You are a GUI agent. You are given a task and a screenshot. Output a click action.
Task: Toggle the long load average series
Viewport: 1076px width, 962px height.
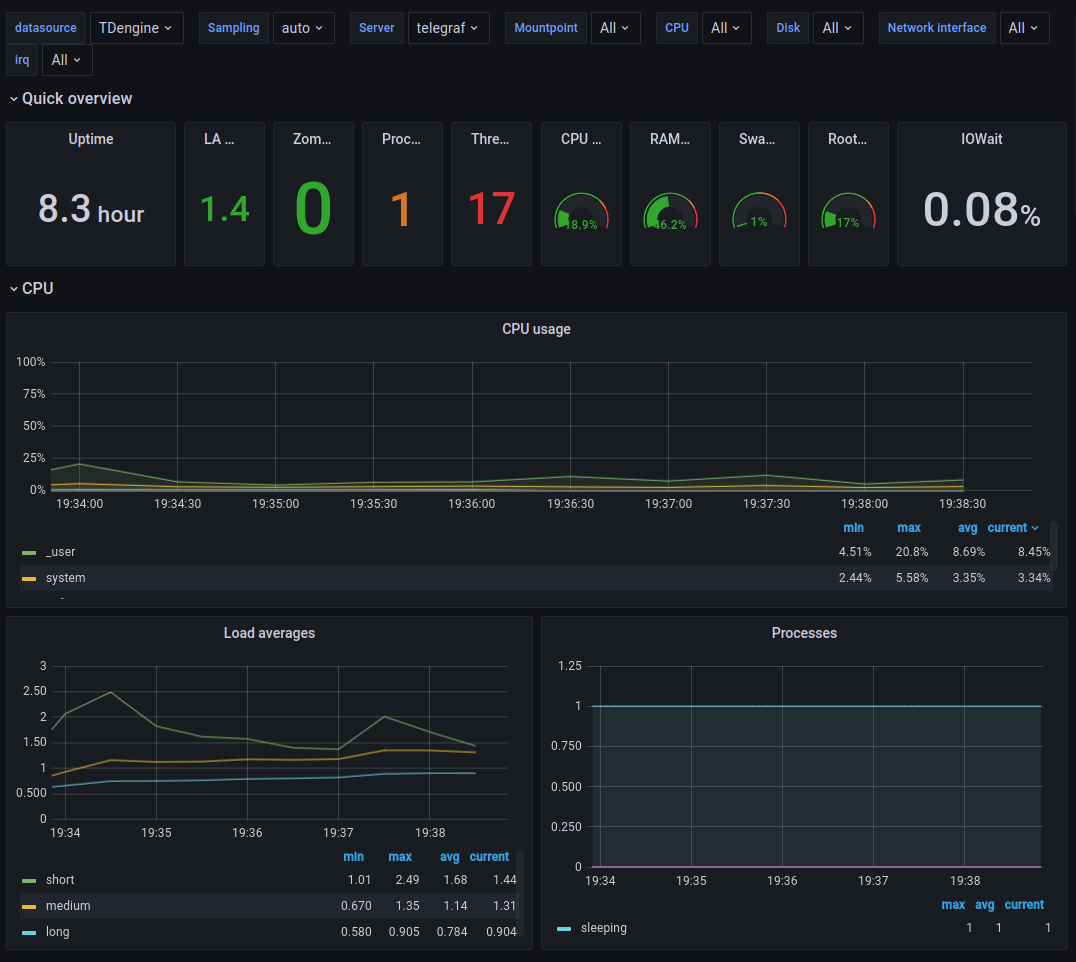click(58, 932)
